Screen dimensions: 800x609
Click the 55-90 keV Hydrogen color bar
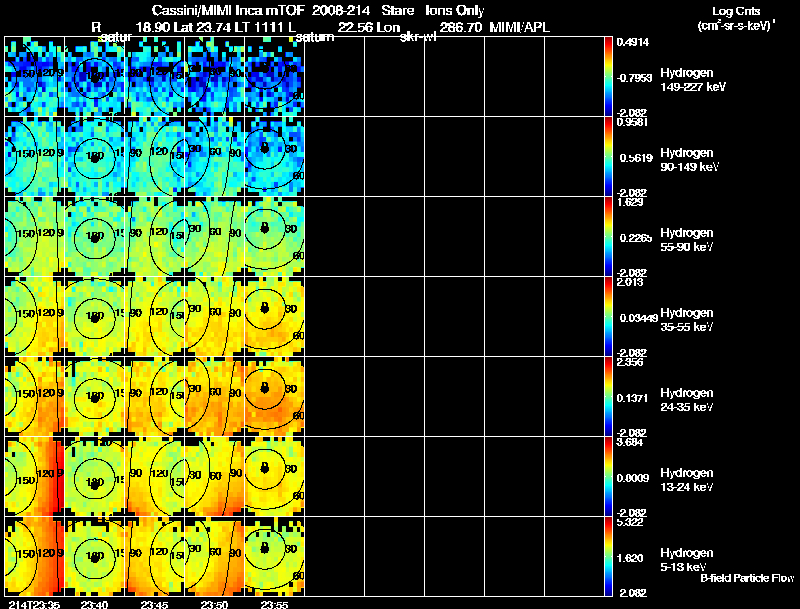pyautogui.click(x=609, y=237)
